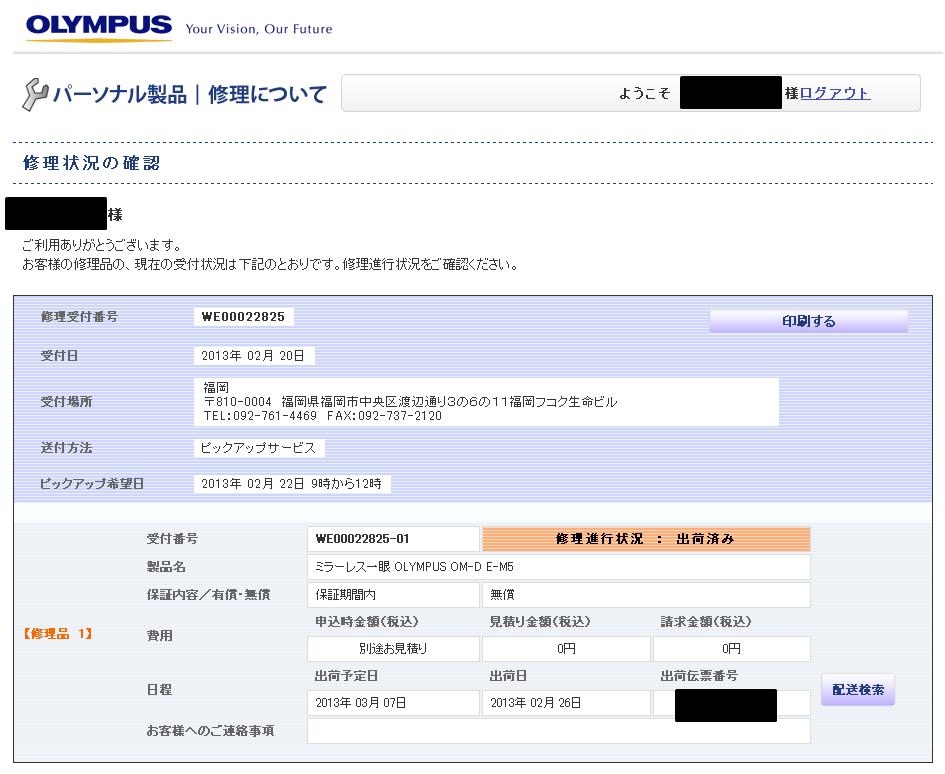Image resolution: width=945 pixels, height=774 pixels.
Task: Click the 修理進行状況 : 出荷済み status banner
Action: pos(646,539)
